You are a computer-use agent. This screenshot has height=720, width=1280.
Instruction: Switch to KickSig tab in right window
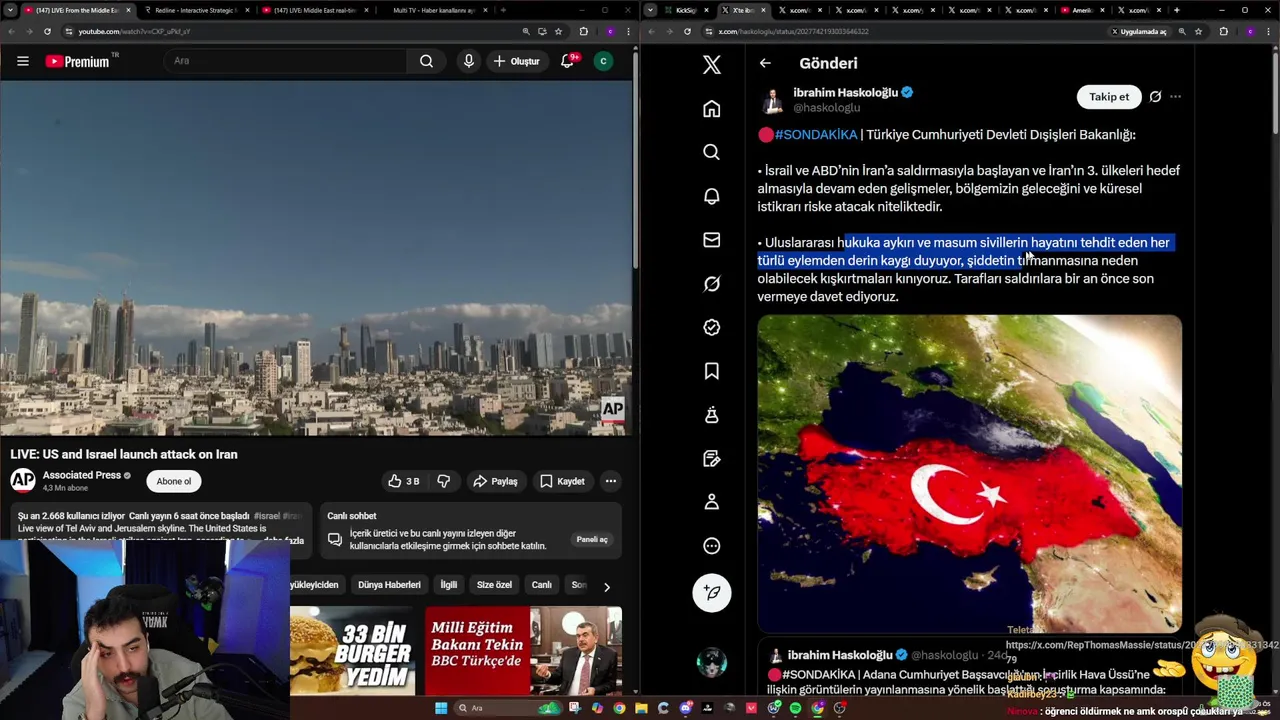tap(686, 10)
